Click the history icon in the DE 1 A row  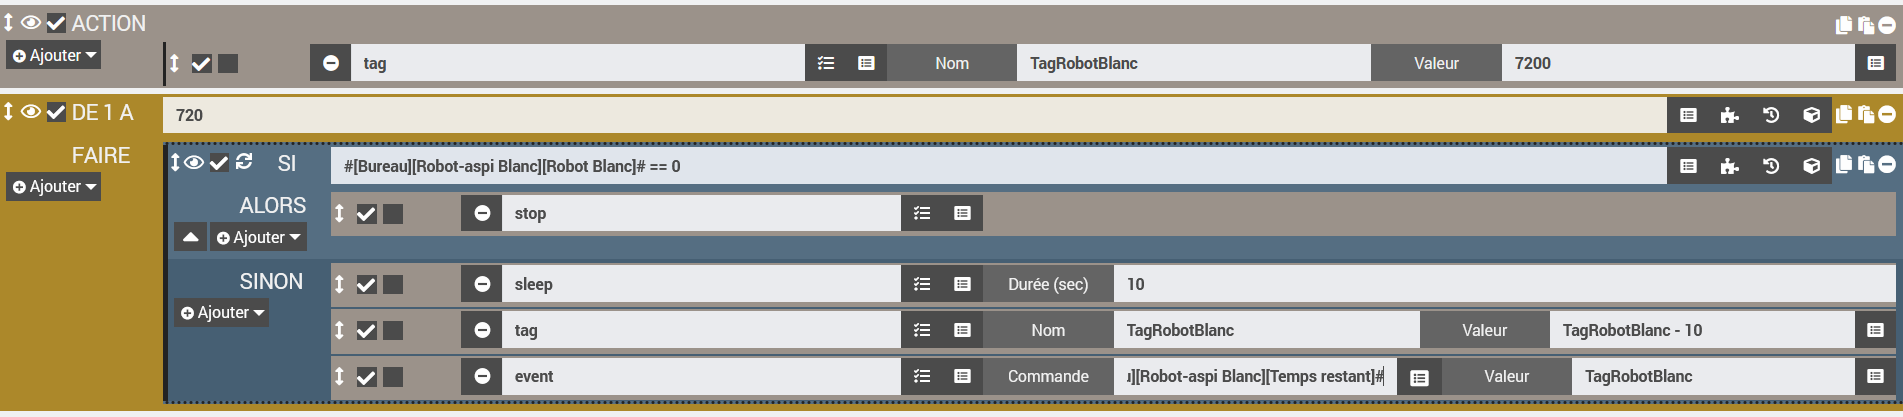point(1770,115)
